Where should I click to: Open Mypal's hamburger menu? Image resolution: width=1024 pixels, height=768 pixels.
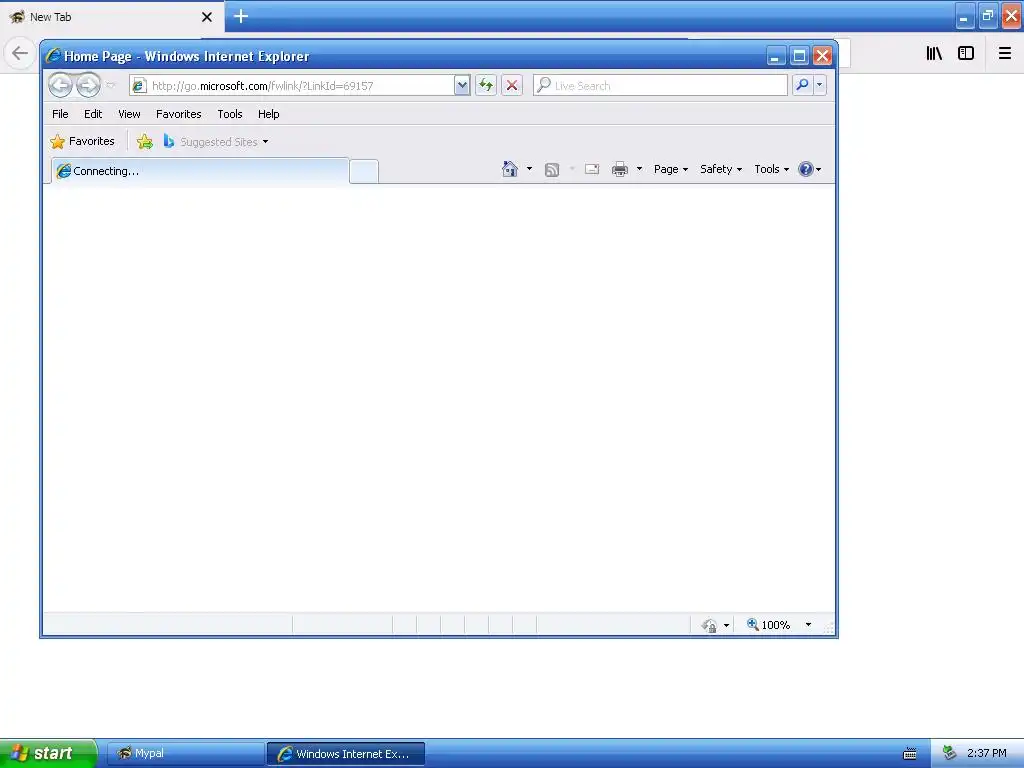(x=1004, y=53)
